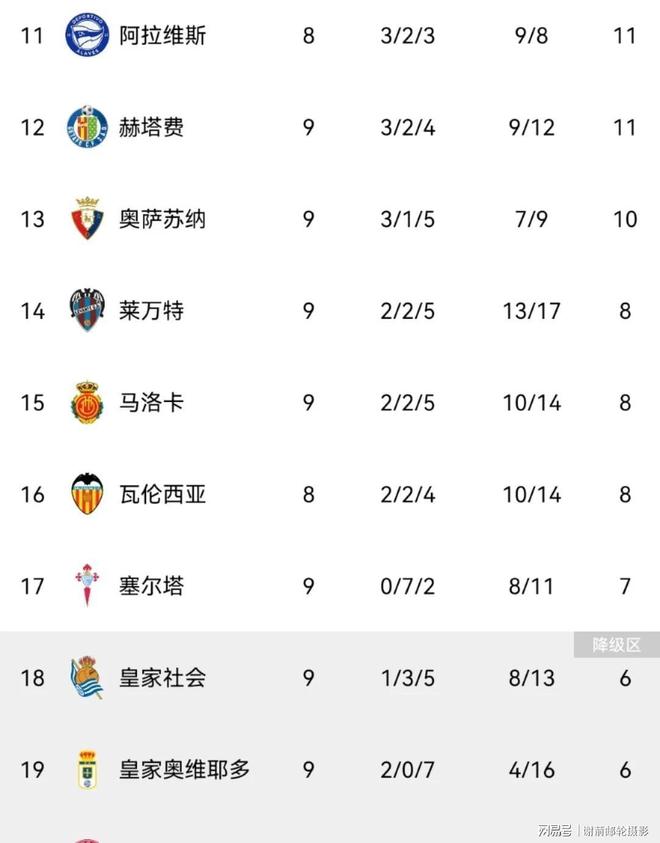Viewport: 660px width, 843px height.
Task: Open 皇家奥维耶多 team details
Action: (185, 770)
